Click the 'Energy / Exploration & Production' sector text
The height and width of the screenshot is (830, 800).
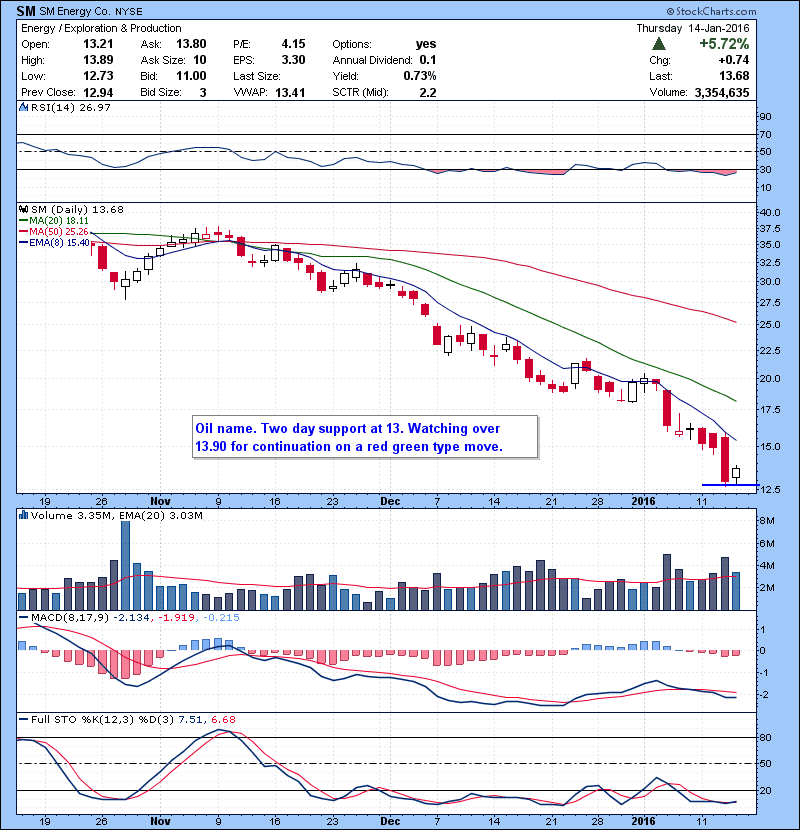[x=101, y=28]
